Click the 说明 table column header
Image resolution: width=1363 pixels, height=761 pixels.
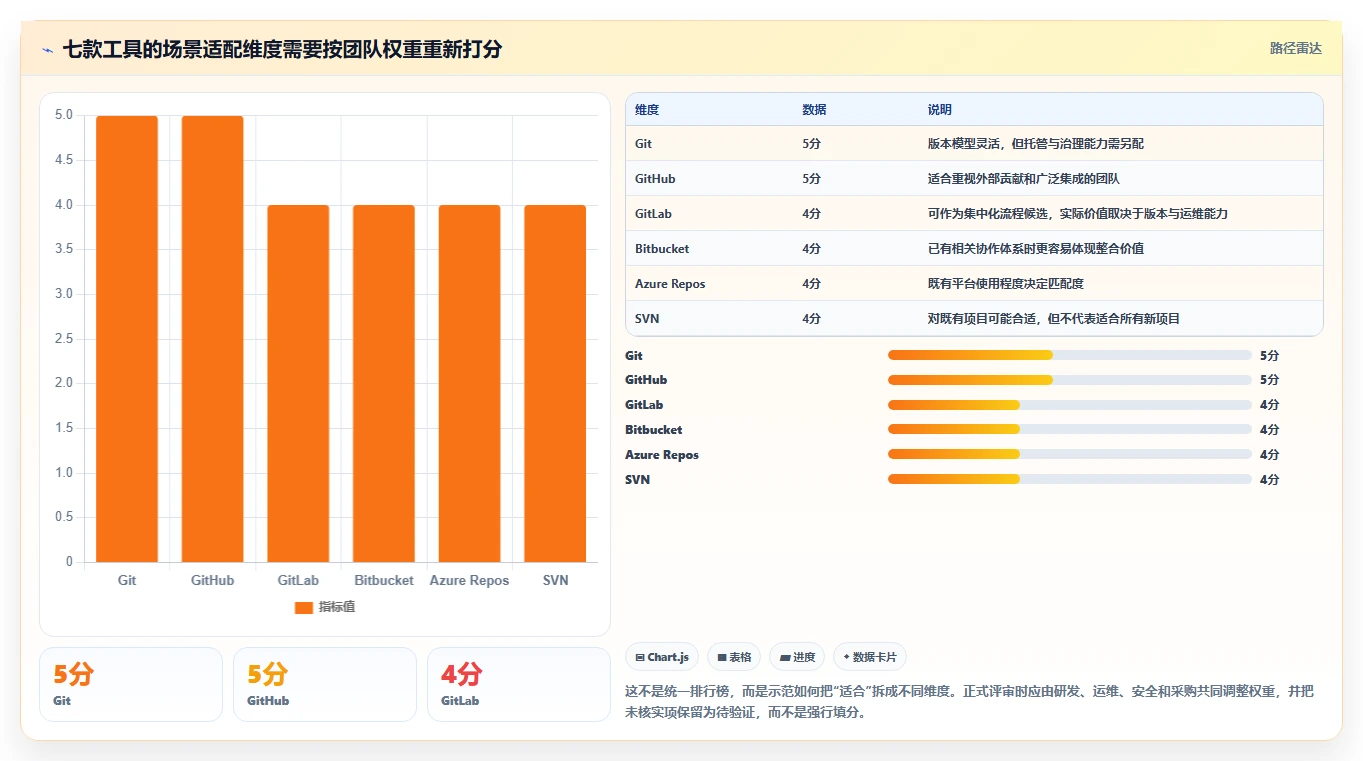click(x=940, y=110)
